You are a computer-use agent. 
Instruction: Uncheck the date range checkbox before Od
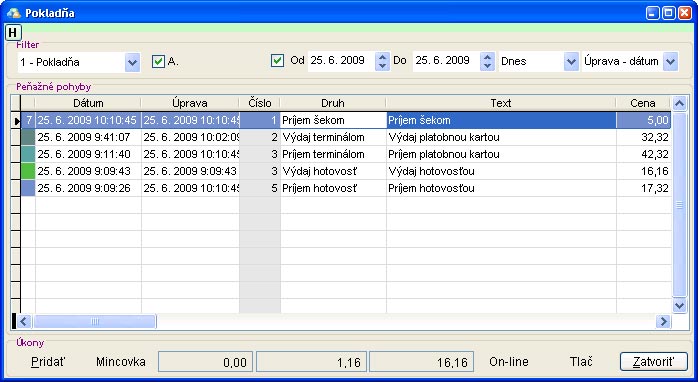click(x=277, y=61)
